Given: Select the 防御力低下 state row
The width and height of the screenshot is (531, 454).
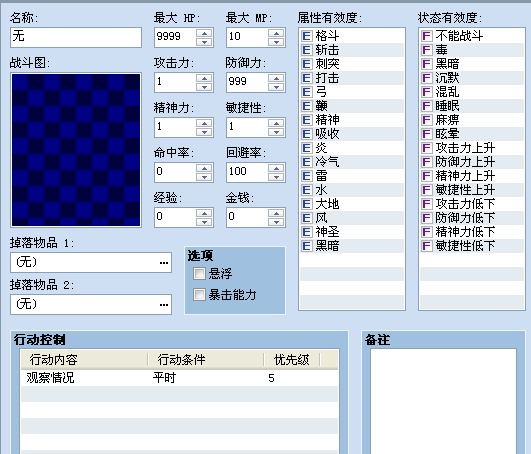Looking at the screenshot, I should pyautogui.click(x=472, y=218).
